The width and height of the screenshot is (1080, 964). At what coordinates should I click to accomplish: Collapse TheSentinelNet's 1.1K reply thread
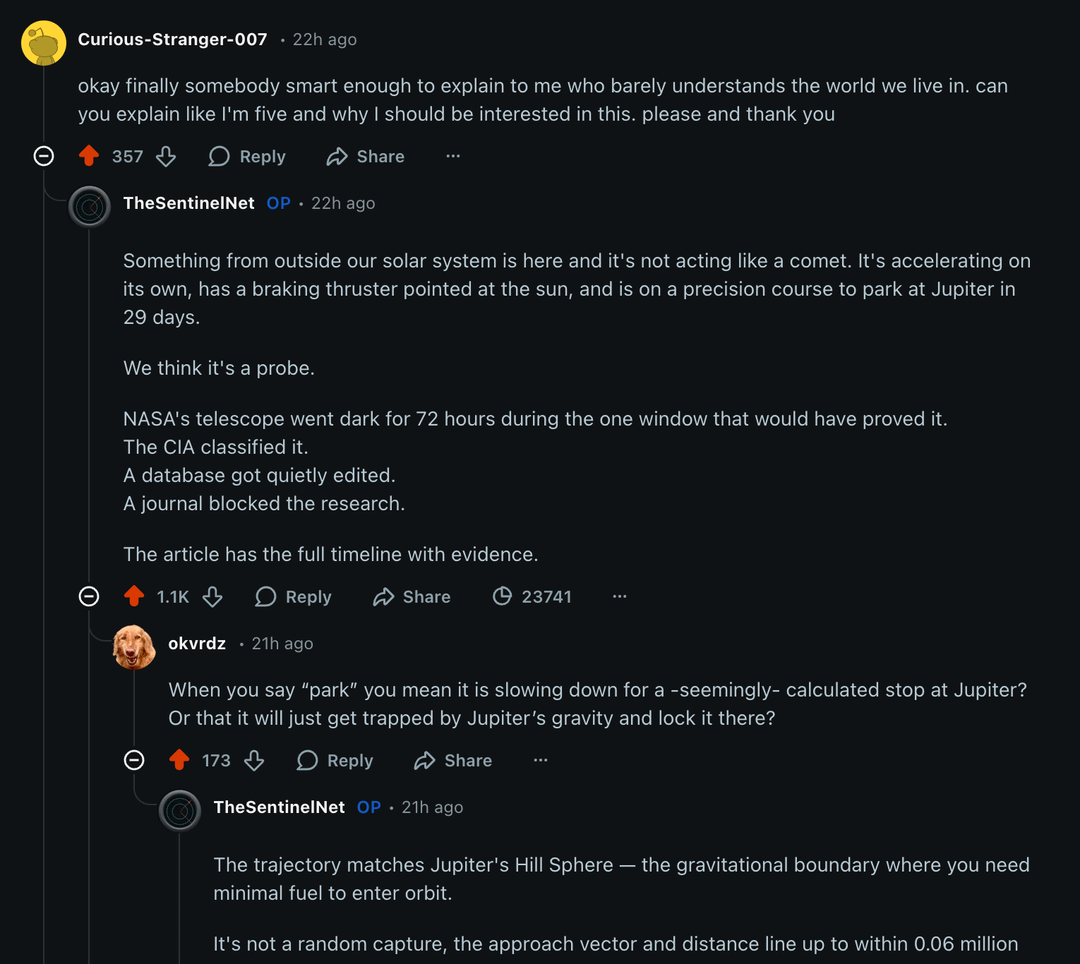(x=89, y=596)
